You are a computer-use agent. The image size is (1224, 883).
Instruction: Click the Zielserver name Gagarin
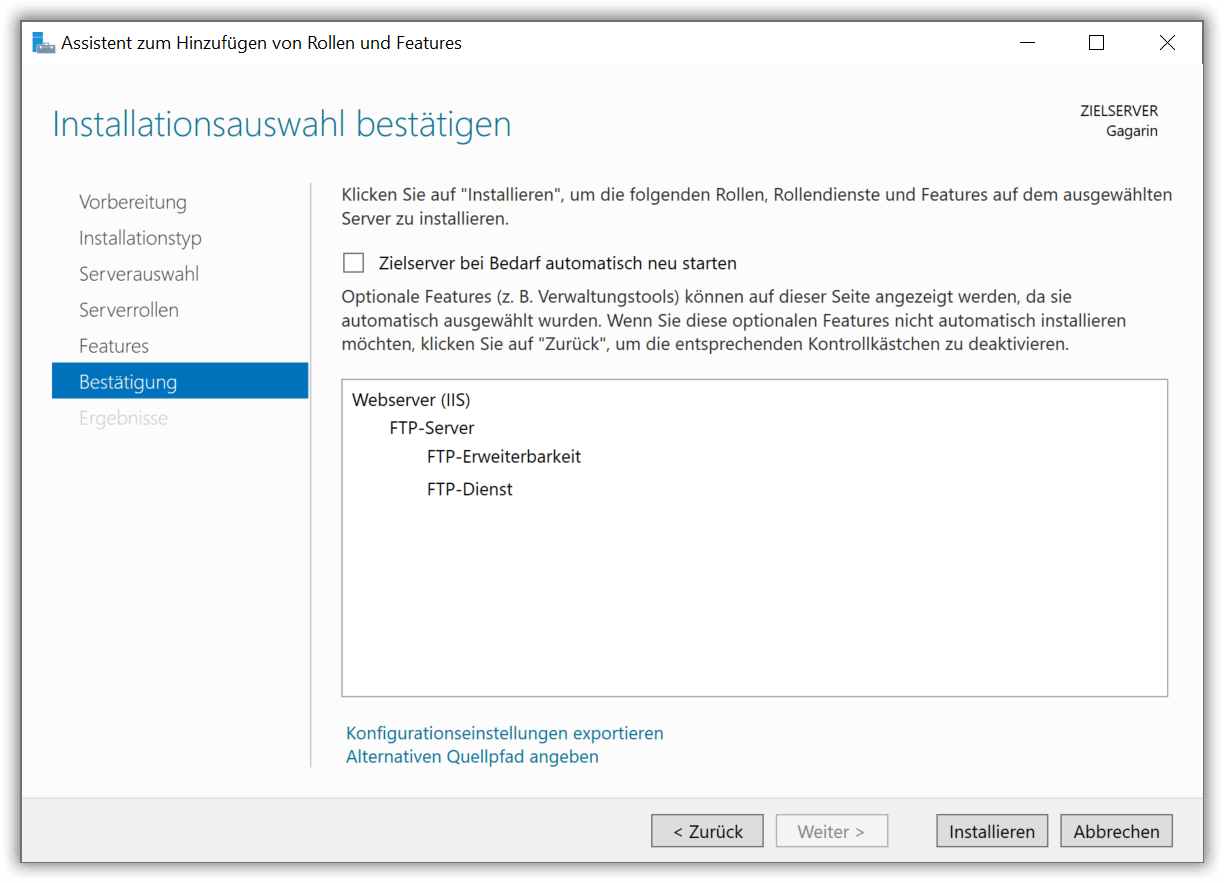pyautogui.click(x=1132, y=131)
